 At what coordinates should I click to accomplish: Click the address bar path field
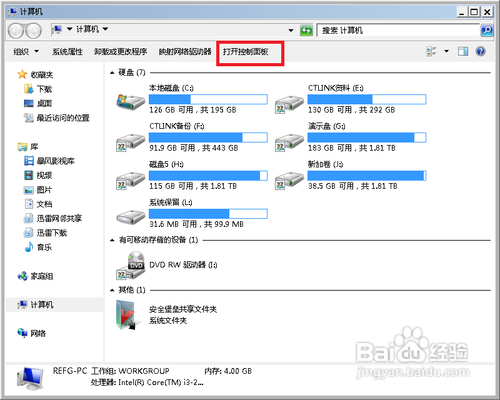point(173,30)
